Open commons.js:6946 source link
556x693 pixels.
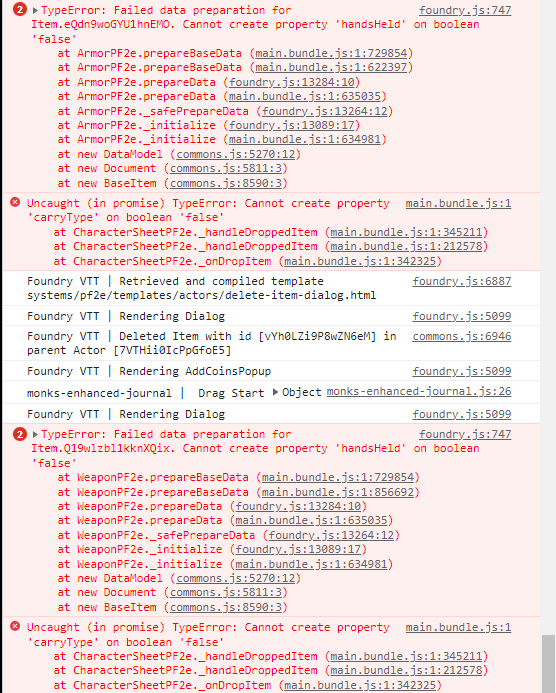[462, 336]
